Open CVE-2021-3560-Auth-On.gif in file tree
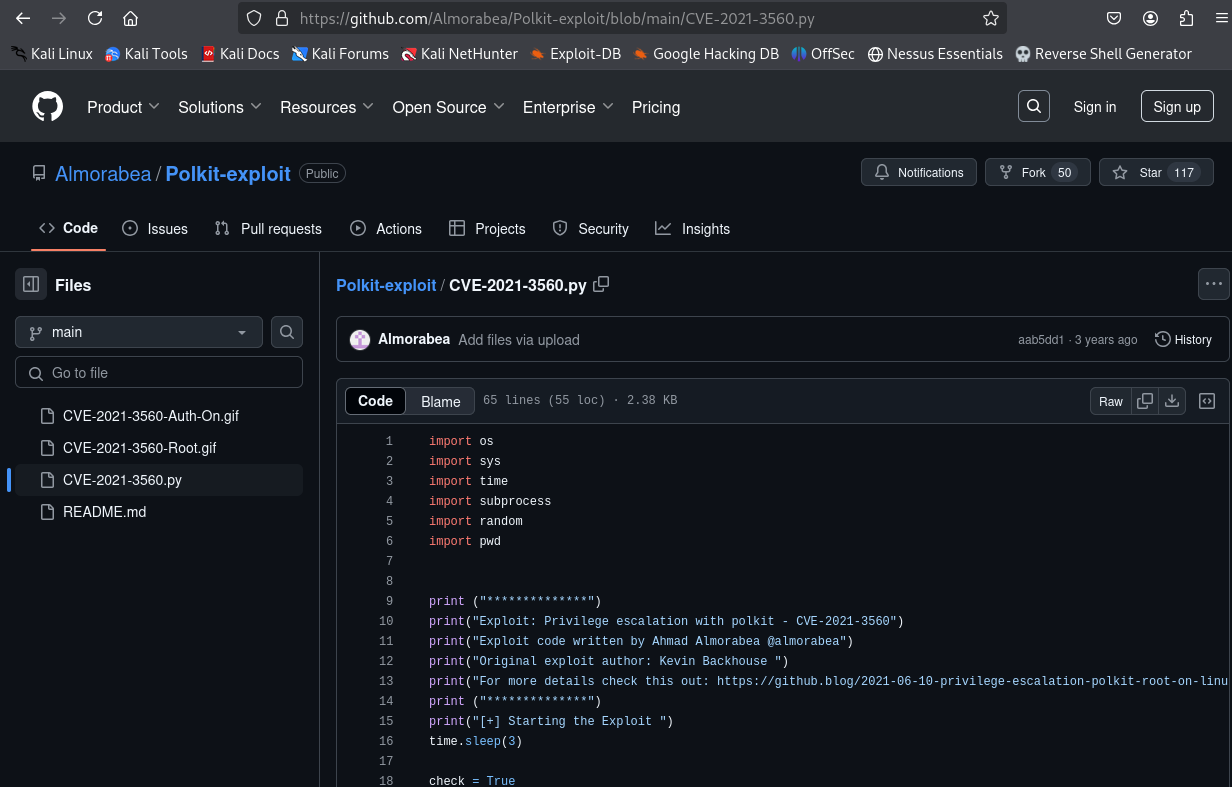The image size is (1232, 787). (159, 416)
